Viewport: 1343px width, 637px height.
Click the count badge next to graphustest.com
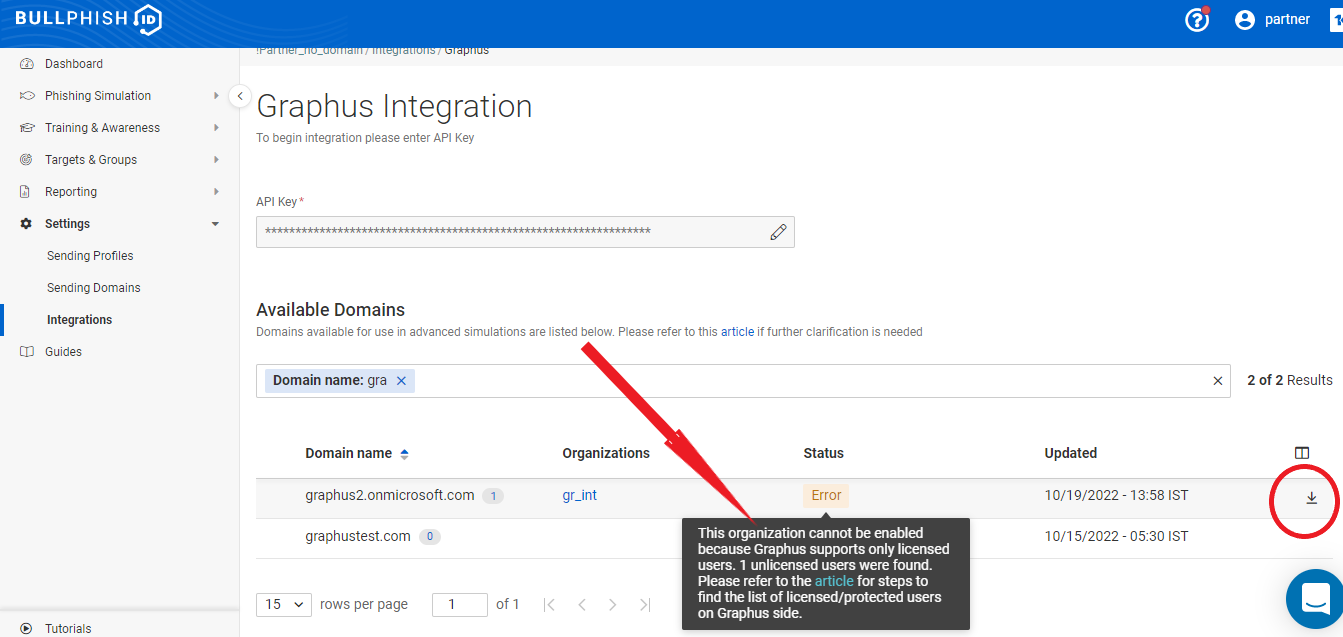click(430, 537)
